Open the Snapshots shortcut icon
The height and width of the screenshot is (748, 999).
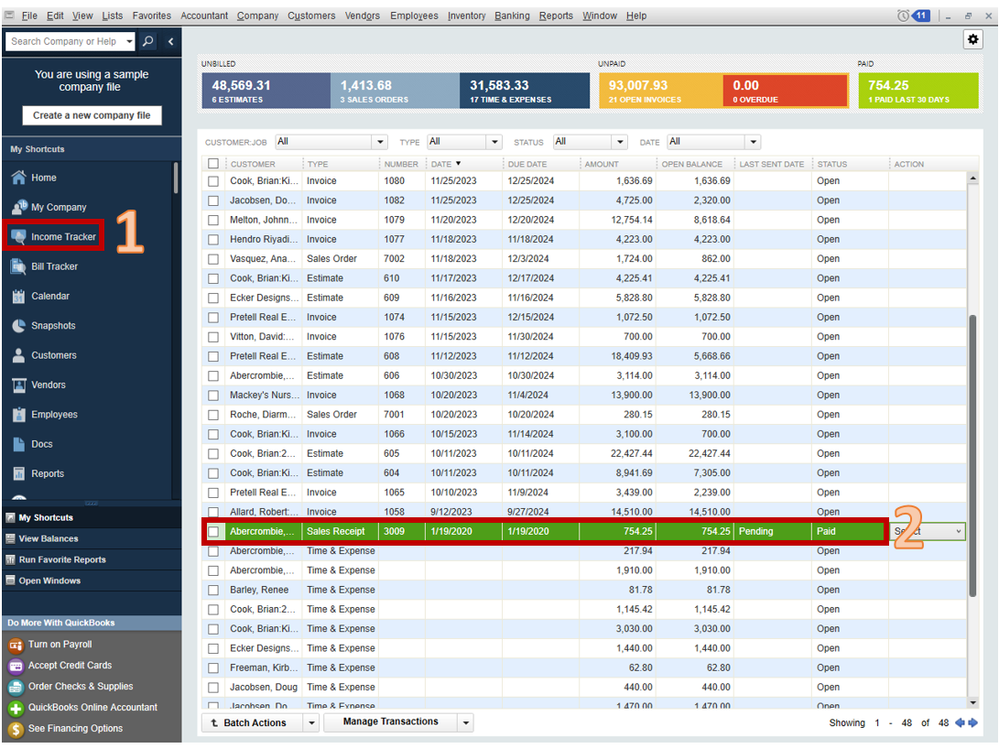click(x=19, y=326)
